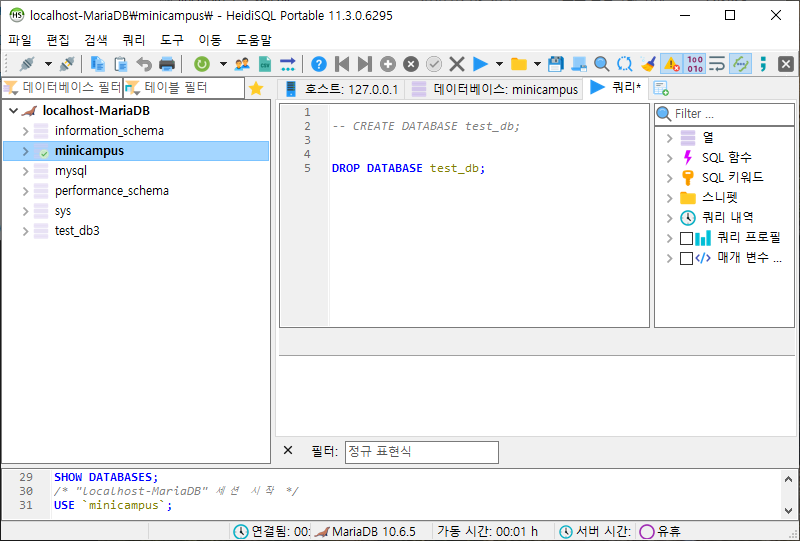Toggle the binary 100/010 display button

pyautogui.click(x=694, y=64)
